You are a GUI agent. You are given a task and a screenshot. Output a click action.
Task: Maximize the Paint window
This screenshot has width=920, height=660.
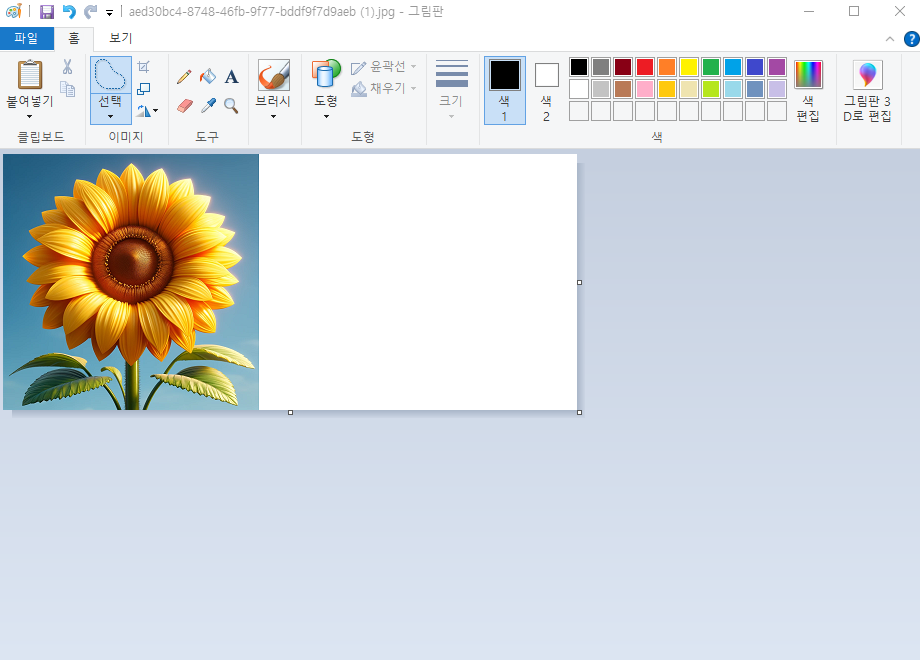point(854,11)
